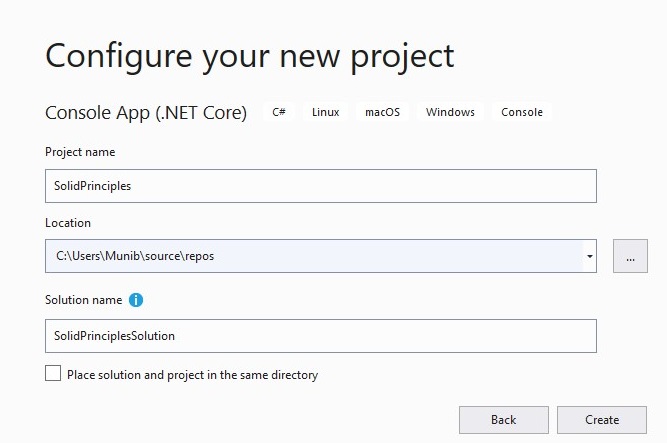Viewport: 667px width, 443px height.
Task: Click the Console project type tag
Action: point(522,112)
